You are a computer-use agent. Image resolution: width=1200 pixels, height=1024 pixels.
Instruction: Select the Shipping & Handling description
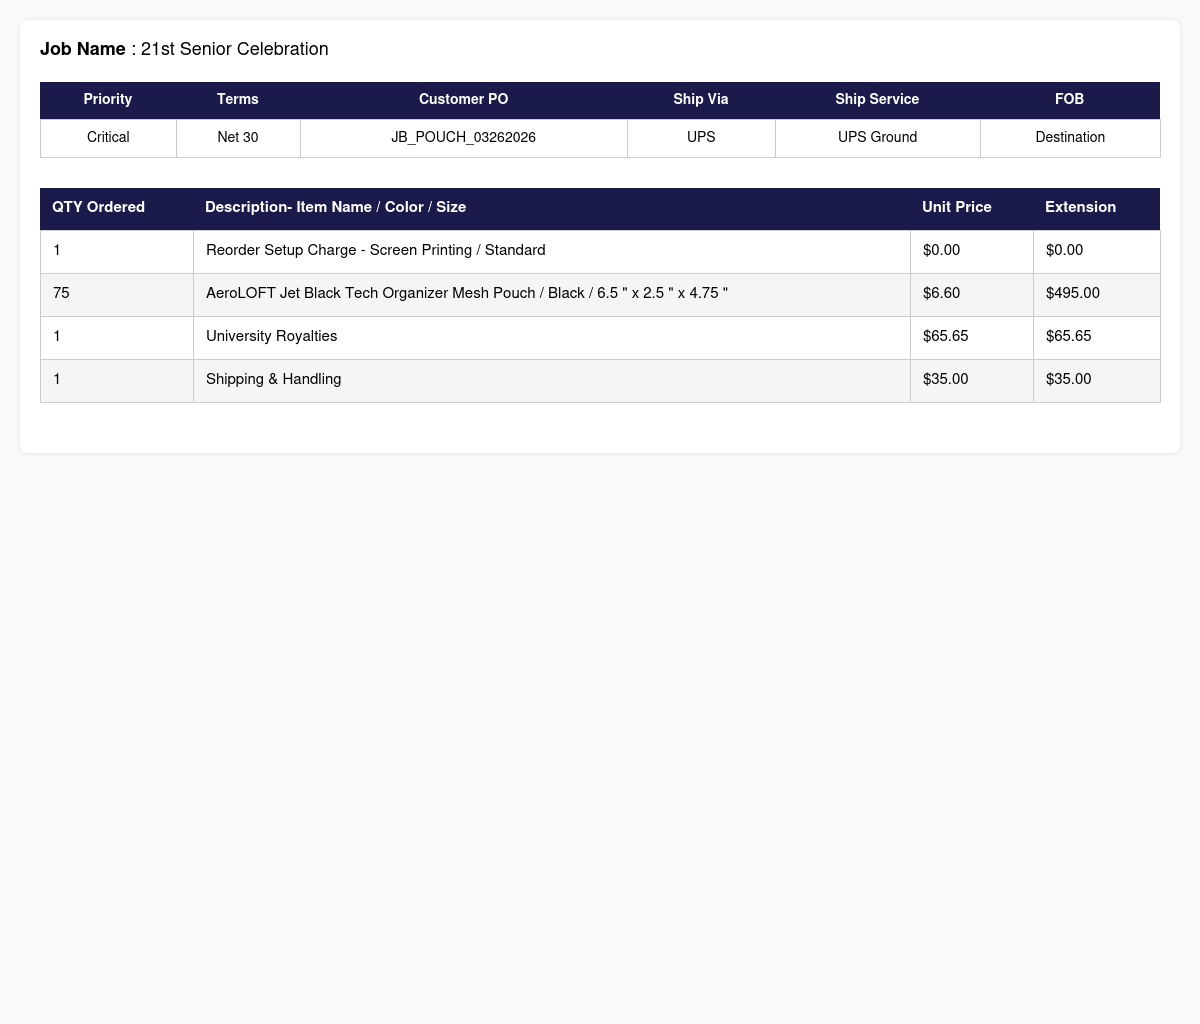(274, 380)
